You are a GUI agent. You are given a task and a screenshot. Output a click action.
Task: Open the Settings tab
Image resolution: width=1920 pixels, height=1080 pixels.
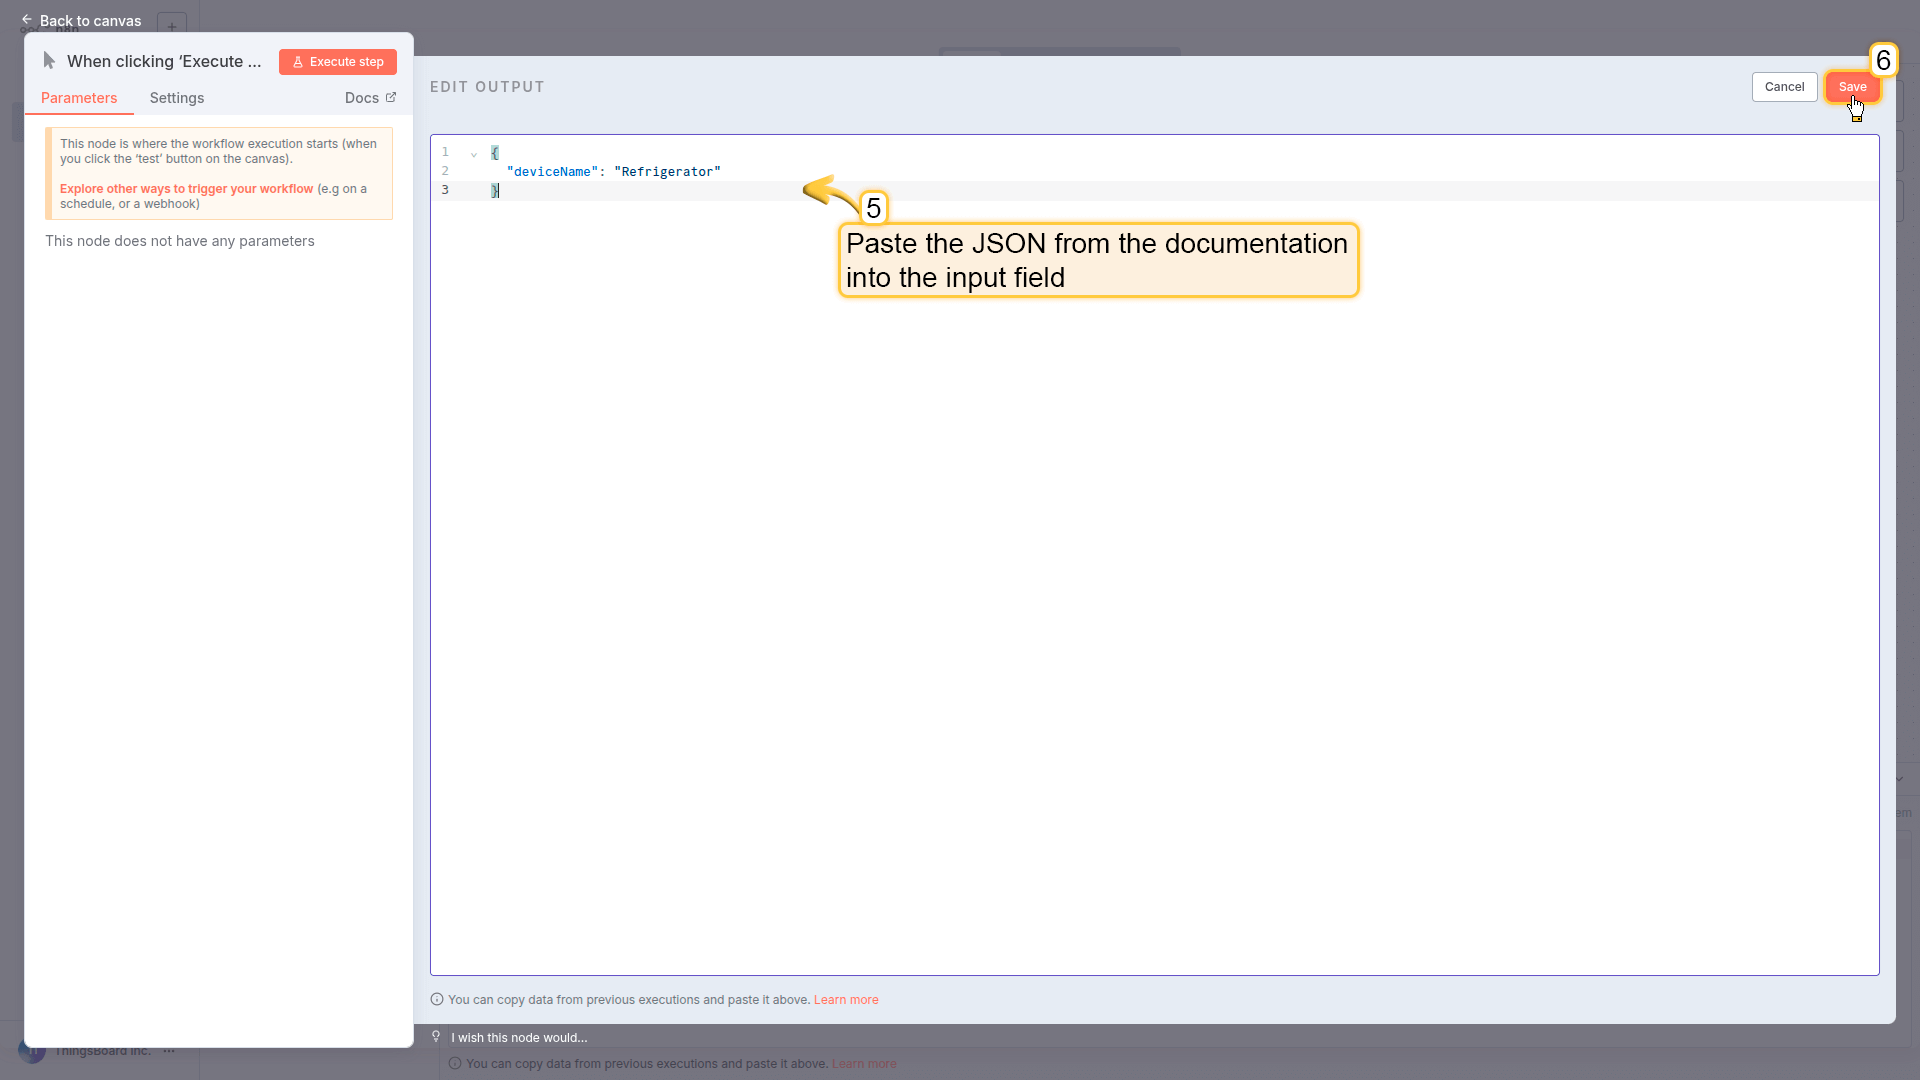(177, 98)
